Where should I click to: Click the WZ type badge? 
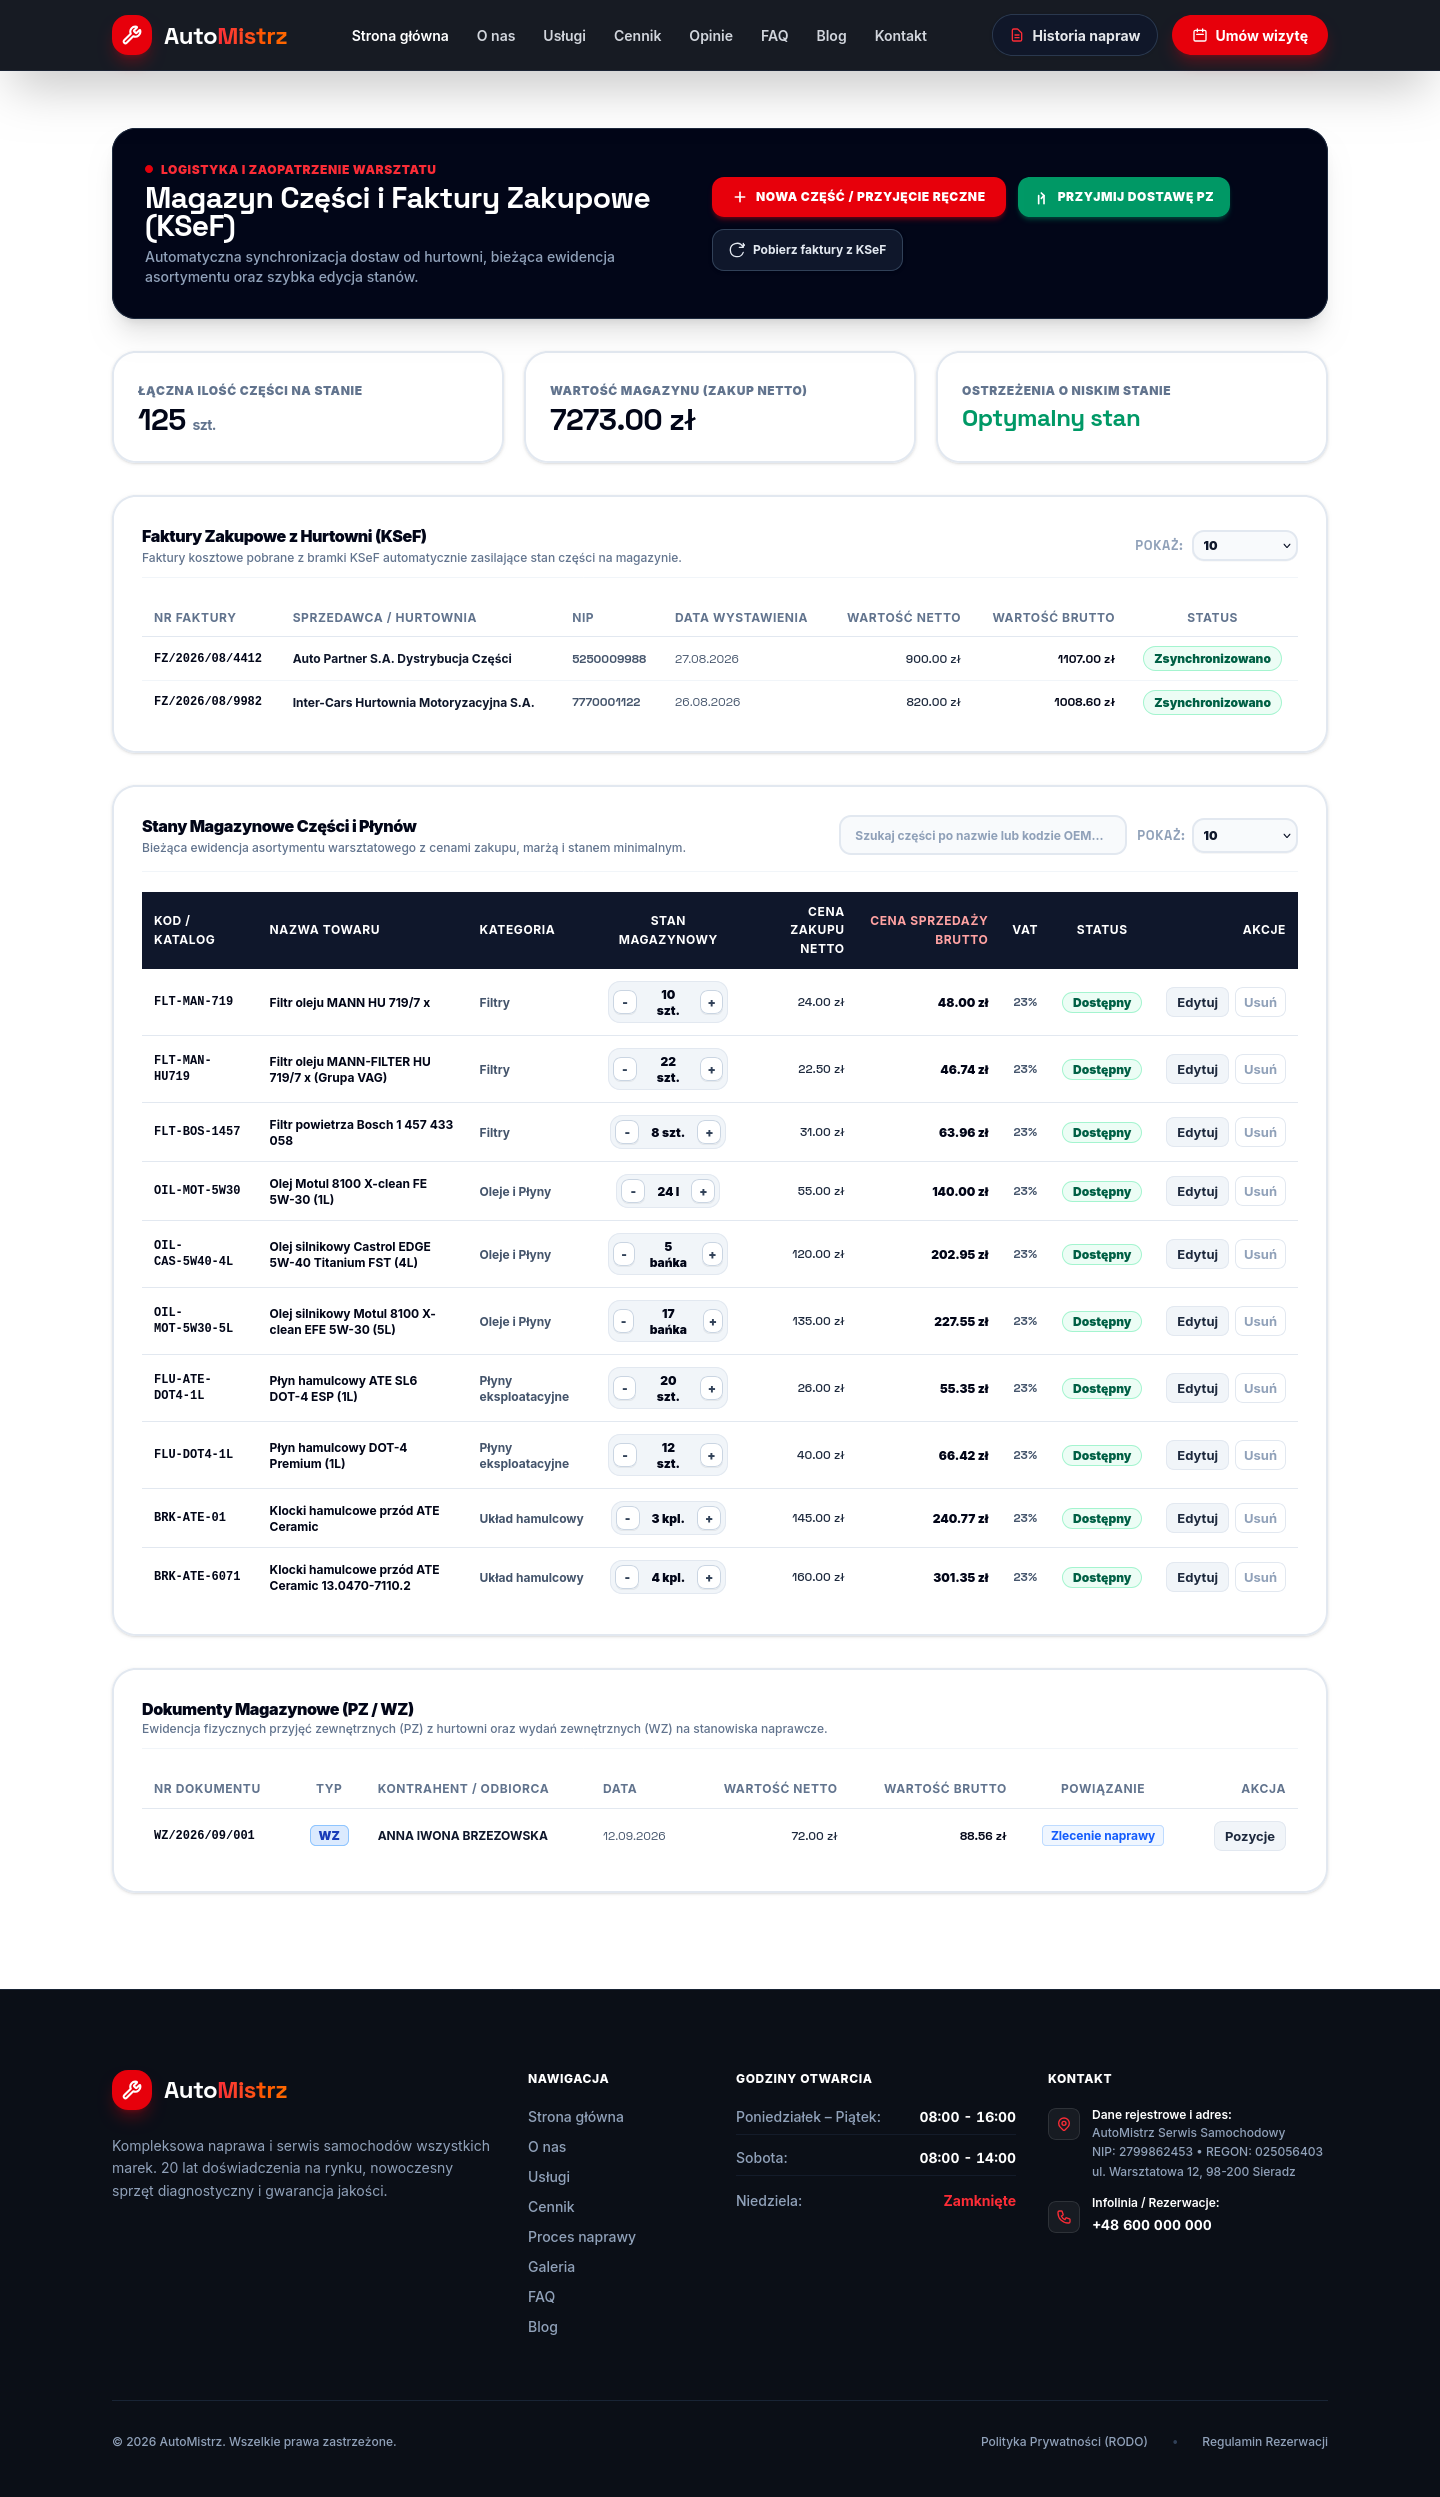(329, 1836)
